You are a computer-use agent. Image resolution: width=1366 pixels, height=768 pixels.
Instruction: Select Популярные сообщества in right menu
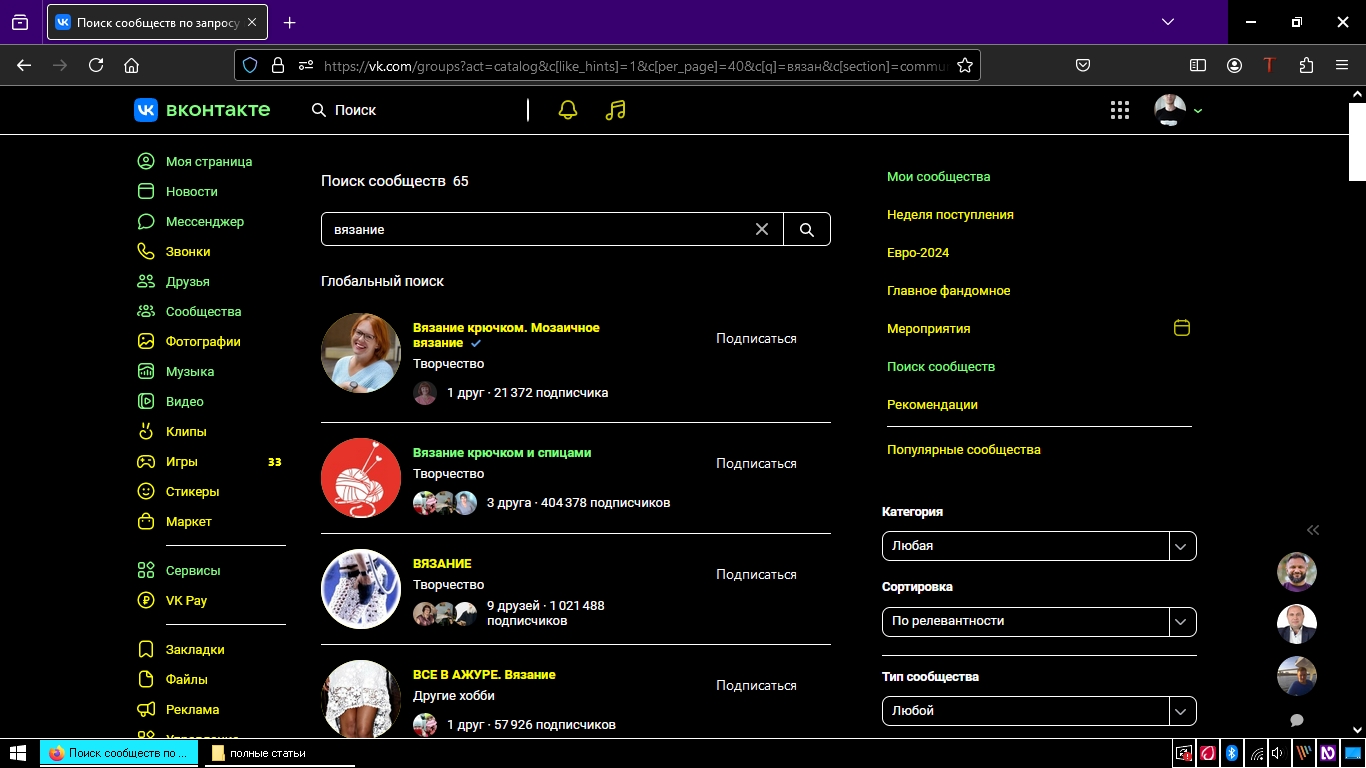pyautogui.click(x=964, y=450)
